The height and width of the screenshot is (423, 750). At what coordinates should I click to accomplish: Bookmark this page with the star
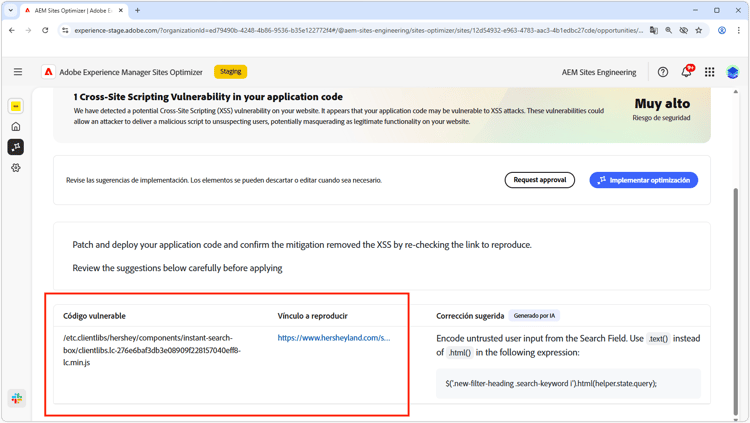(698, 30)
